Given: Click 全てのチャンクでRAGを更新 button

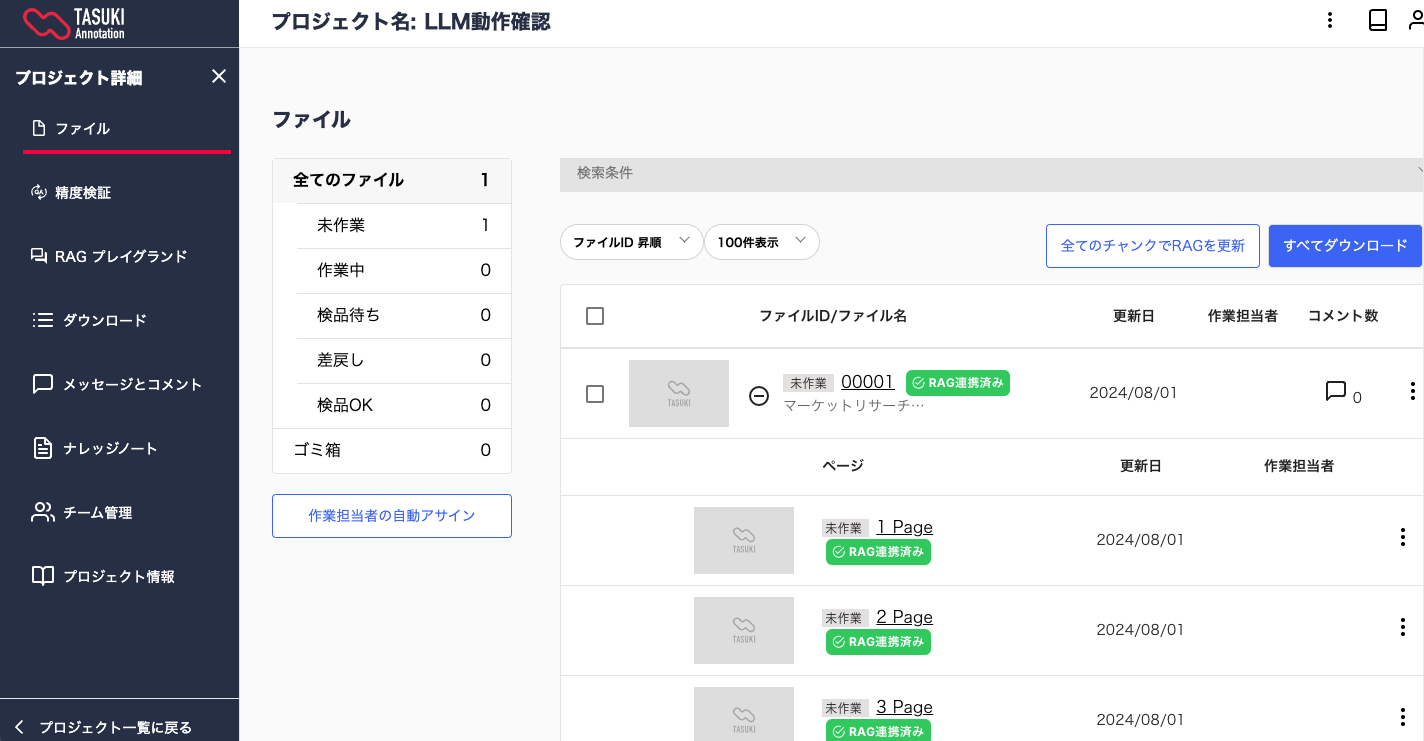Looking at the screenshot, I should coord(1152,246).
